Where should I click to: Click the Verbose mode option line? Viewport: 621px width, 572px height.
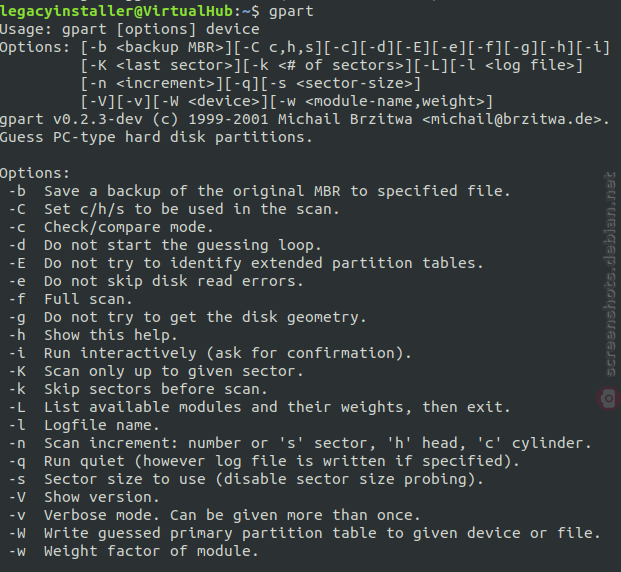(x=215, y=515)
